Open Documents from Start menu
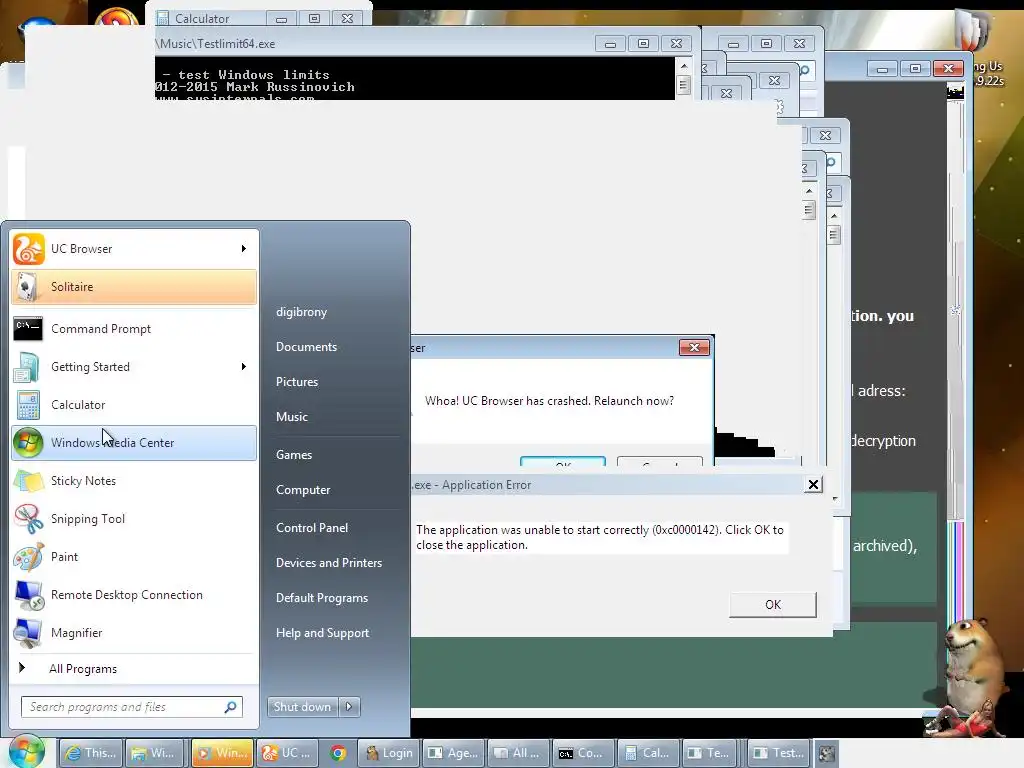This screenshot has height=768, width=1024. 306,347
